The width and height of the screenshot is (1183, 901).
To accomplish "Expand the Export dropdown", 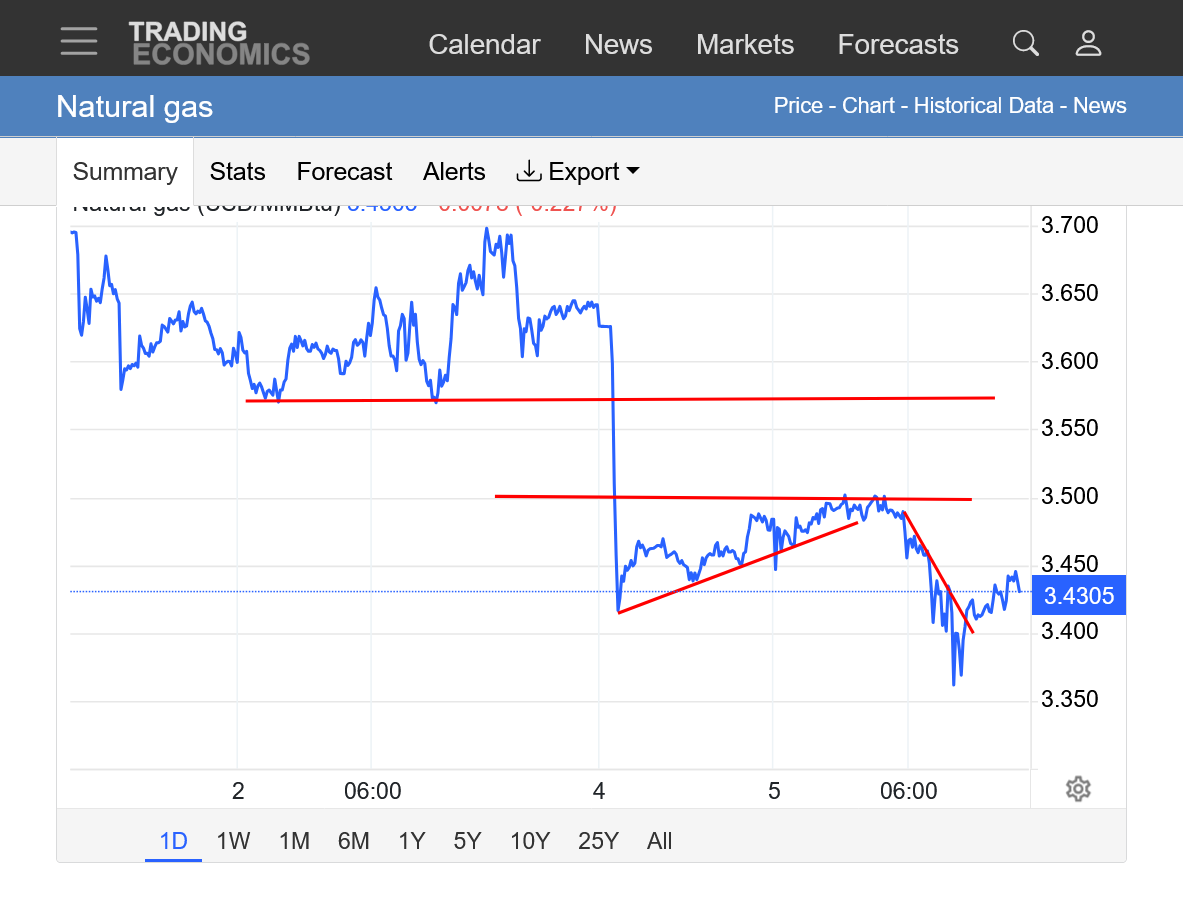I will [x=578, y=172].
